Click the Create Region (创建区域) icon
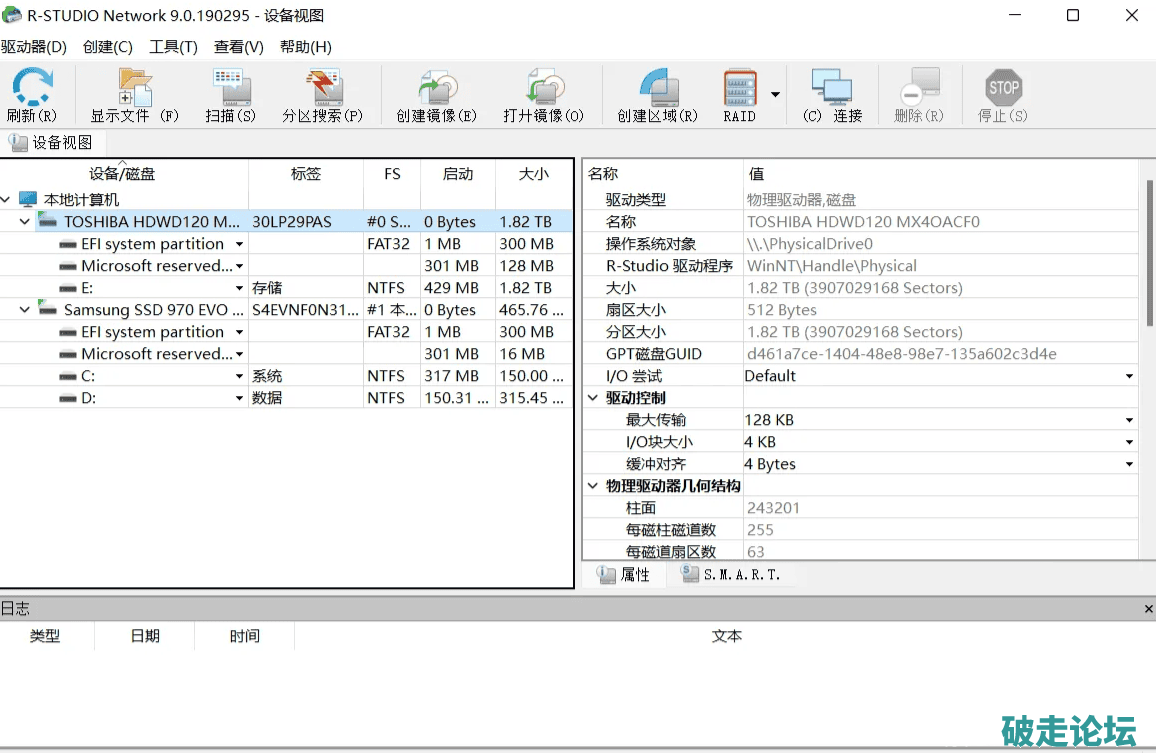1156x753 pixels. (657, 89)
